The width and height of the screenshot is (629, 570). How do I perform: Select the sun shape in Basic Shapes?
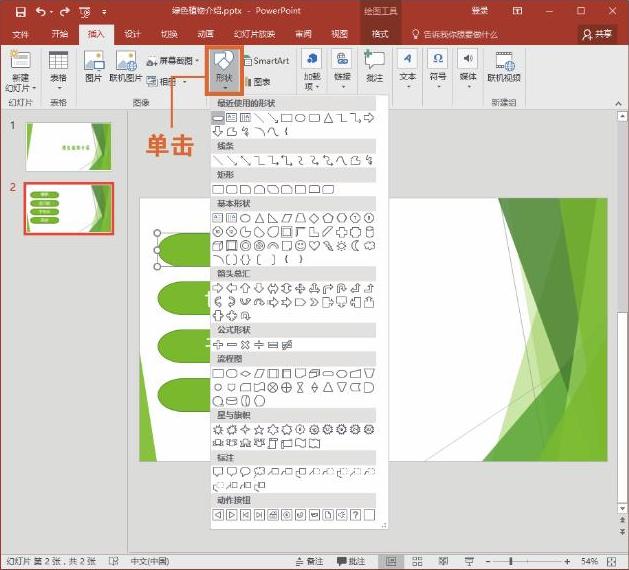tap(341, 245)
